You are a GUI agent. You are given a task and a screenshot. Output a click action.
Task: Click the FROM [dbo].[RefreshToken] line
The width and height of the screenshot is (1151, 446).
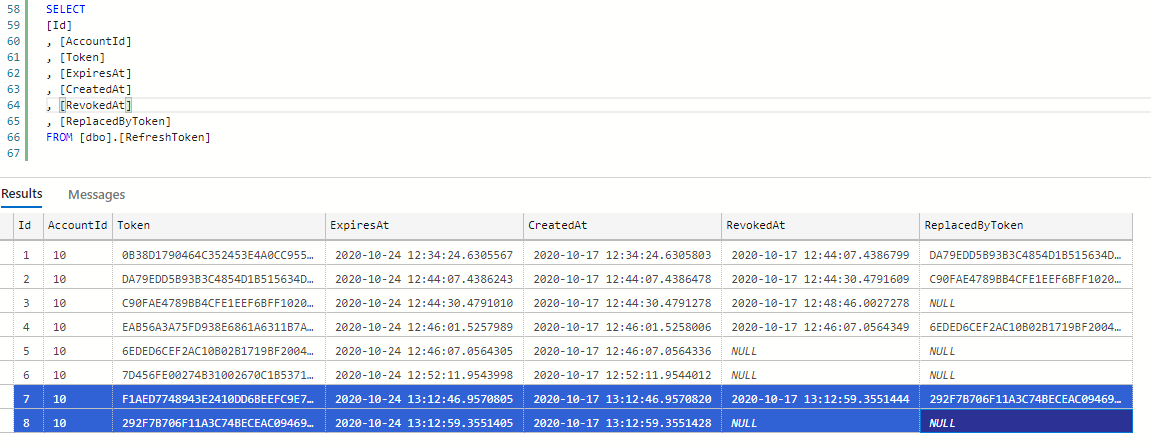(128, 137)
